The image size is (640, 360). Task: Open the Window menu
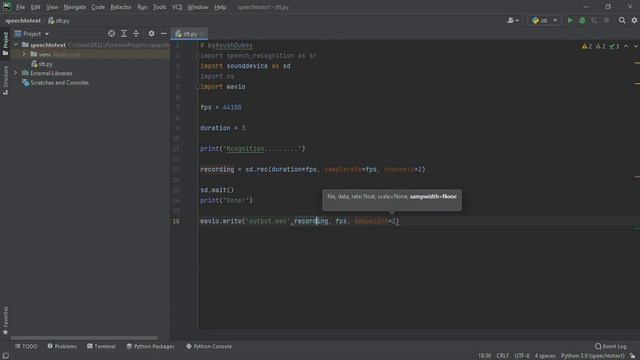click(198, 7)
